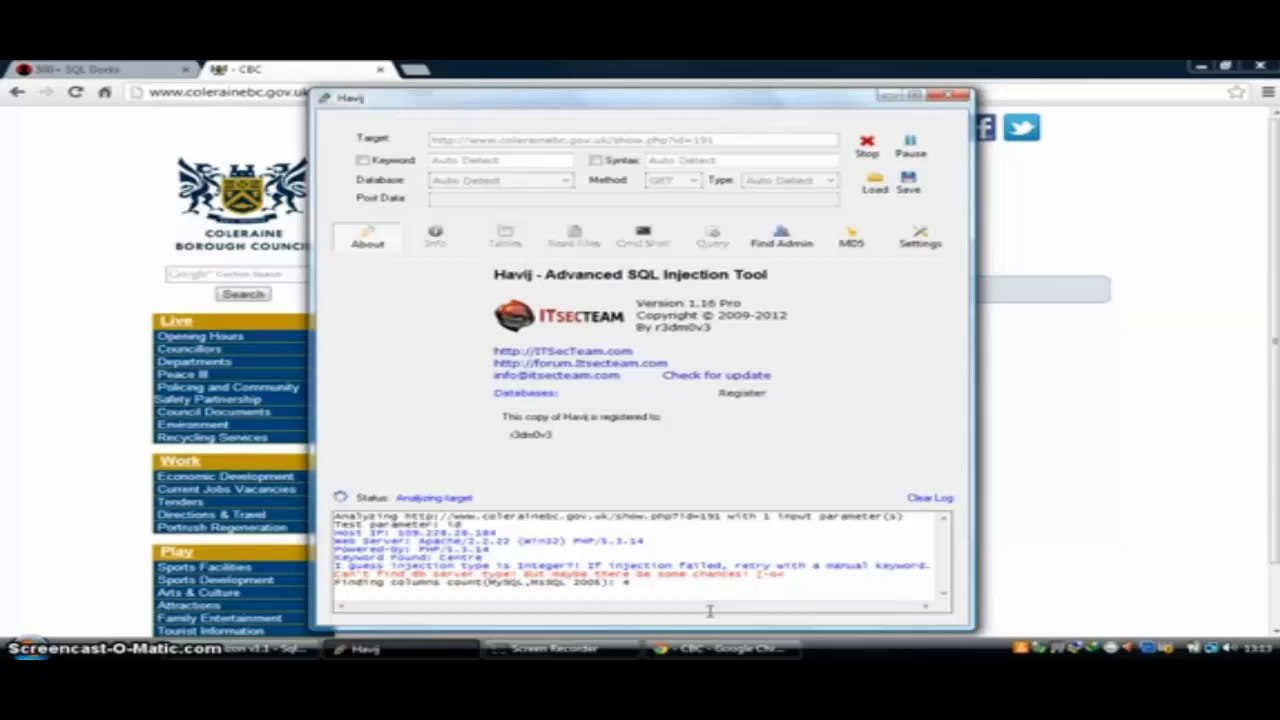Bookmark the page with the star
Image resolution: width=1280 pixels, height=720 pixels.
1237,92
